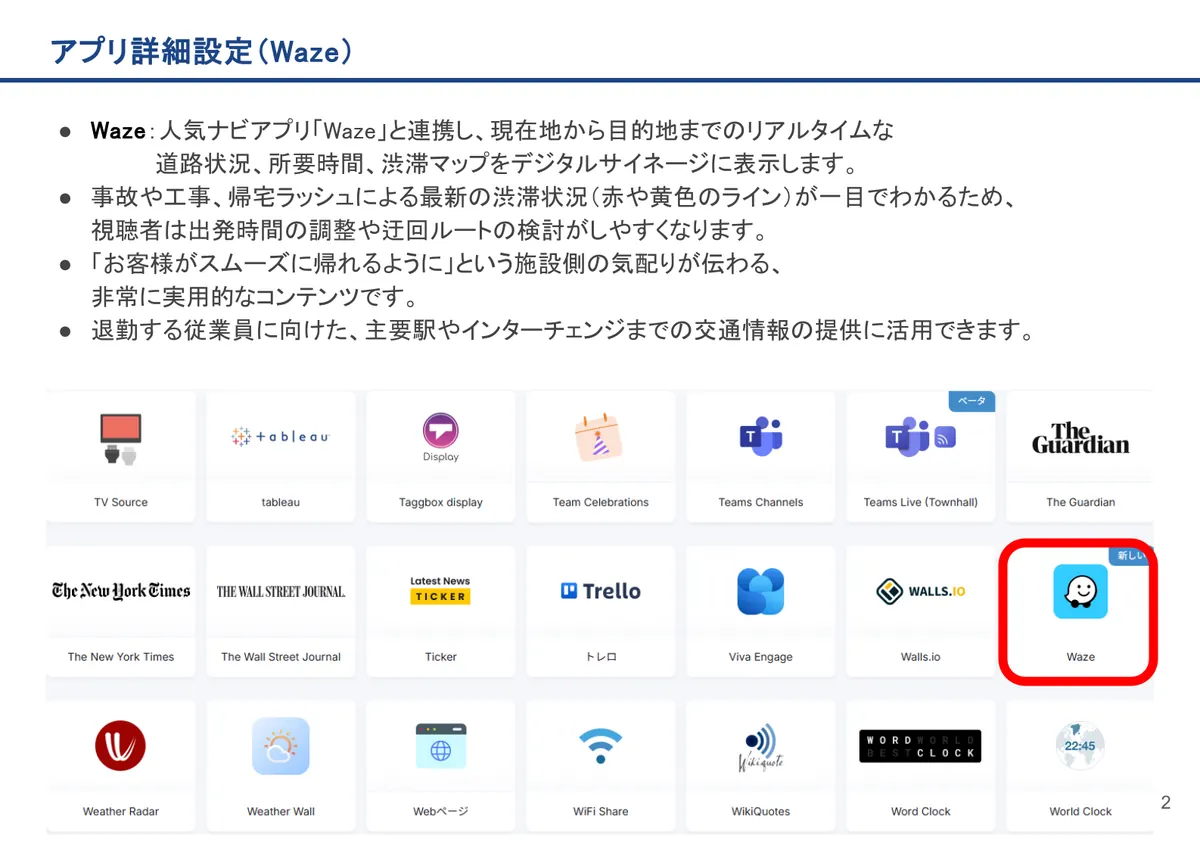Click the 'Teams Live (Townhall)' label
1200x849 pixels.
(x=921, y=502)
